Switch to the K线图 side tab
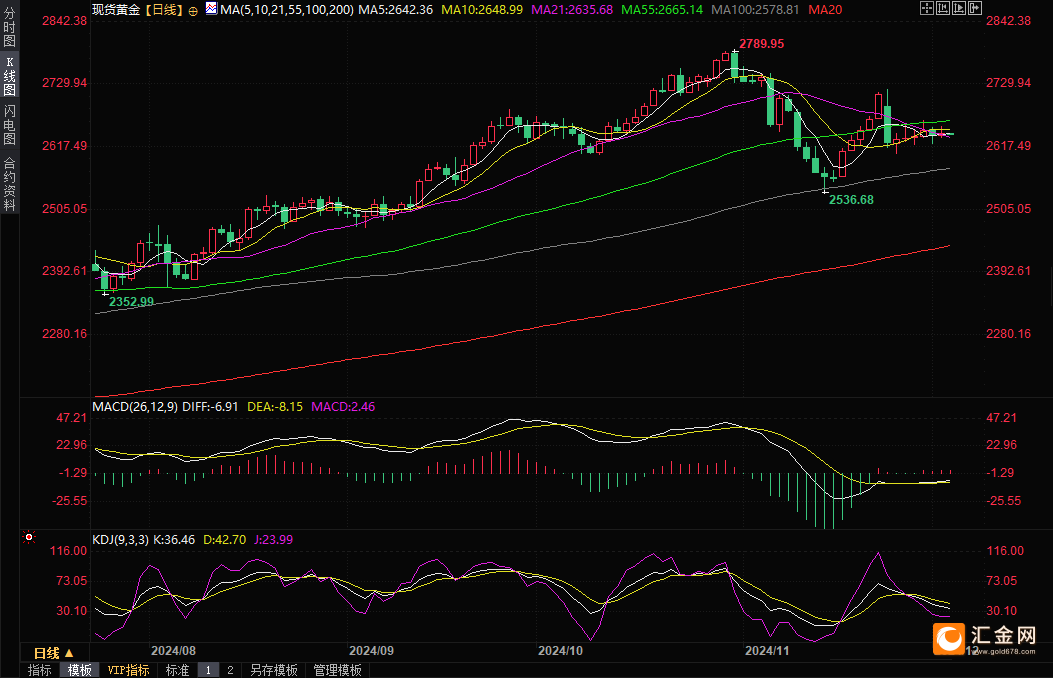Image resolution: width=1053 pixels, height=678 pixels. click(x=9, y=74)
